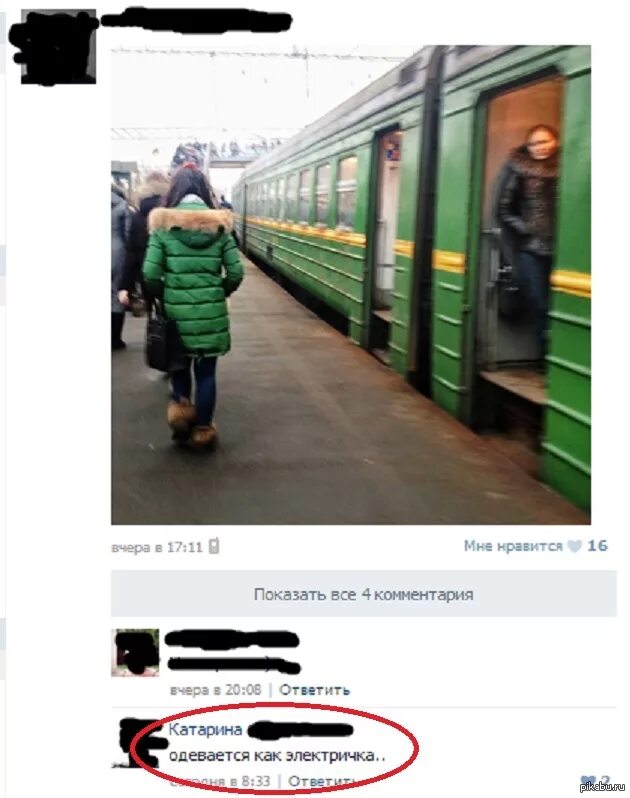Viewport: 630px width, 798px height.
Task: Open the first commenter's redacted name
Action: coord(232,639)
